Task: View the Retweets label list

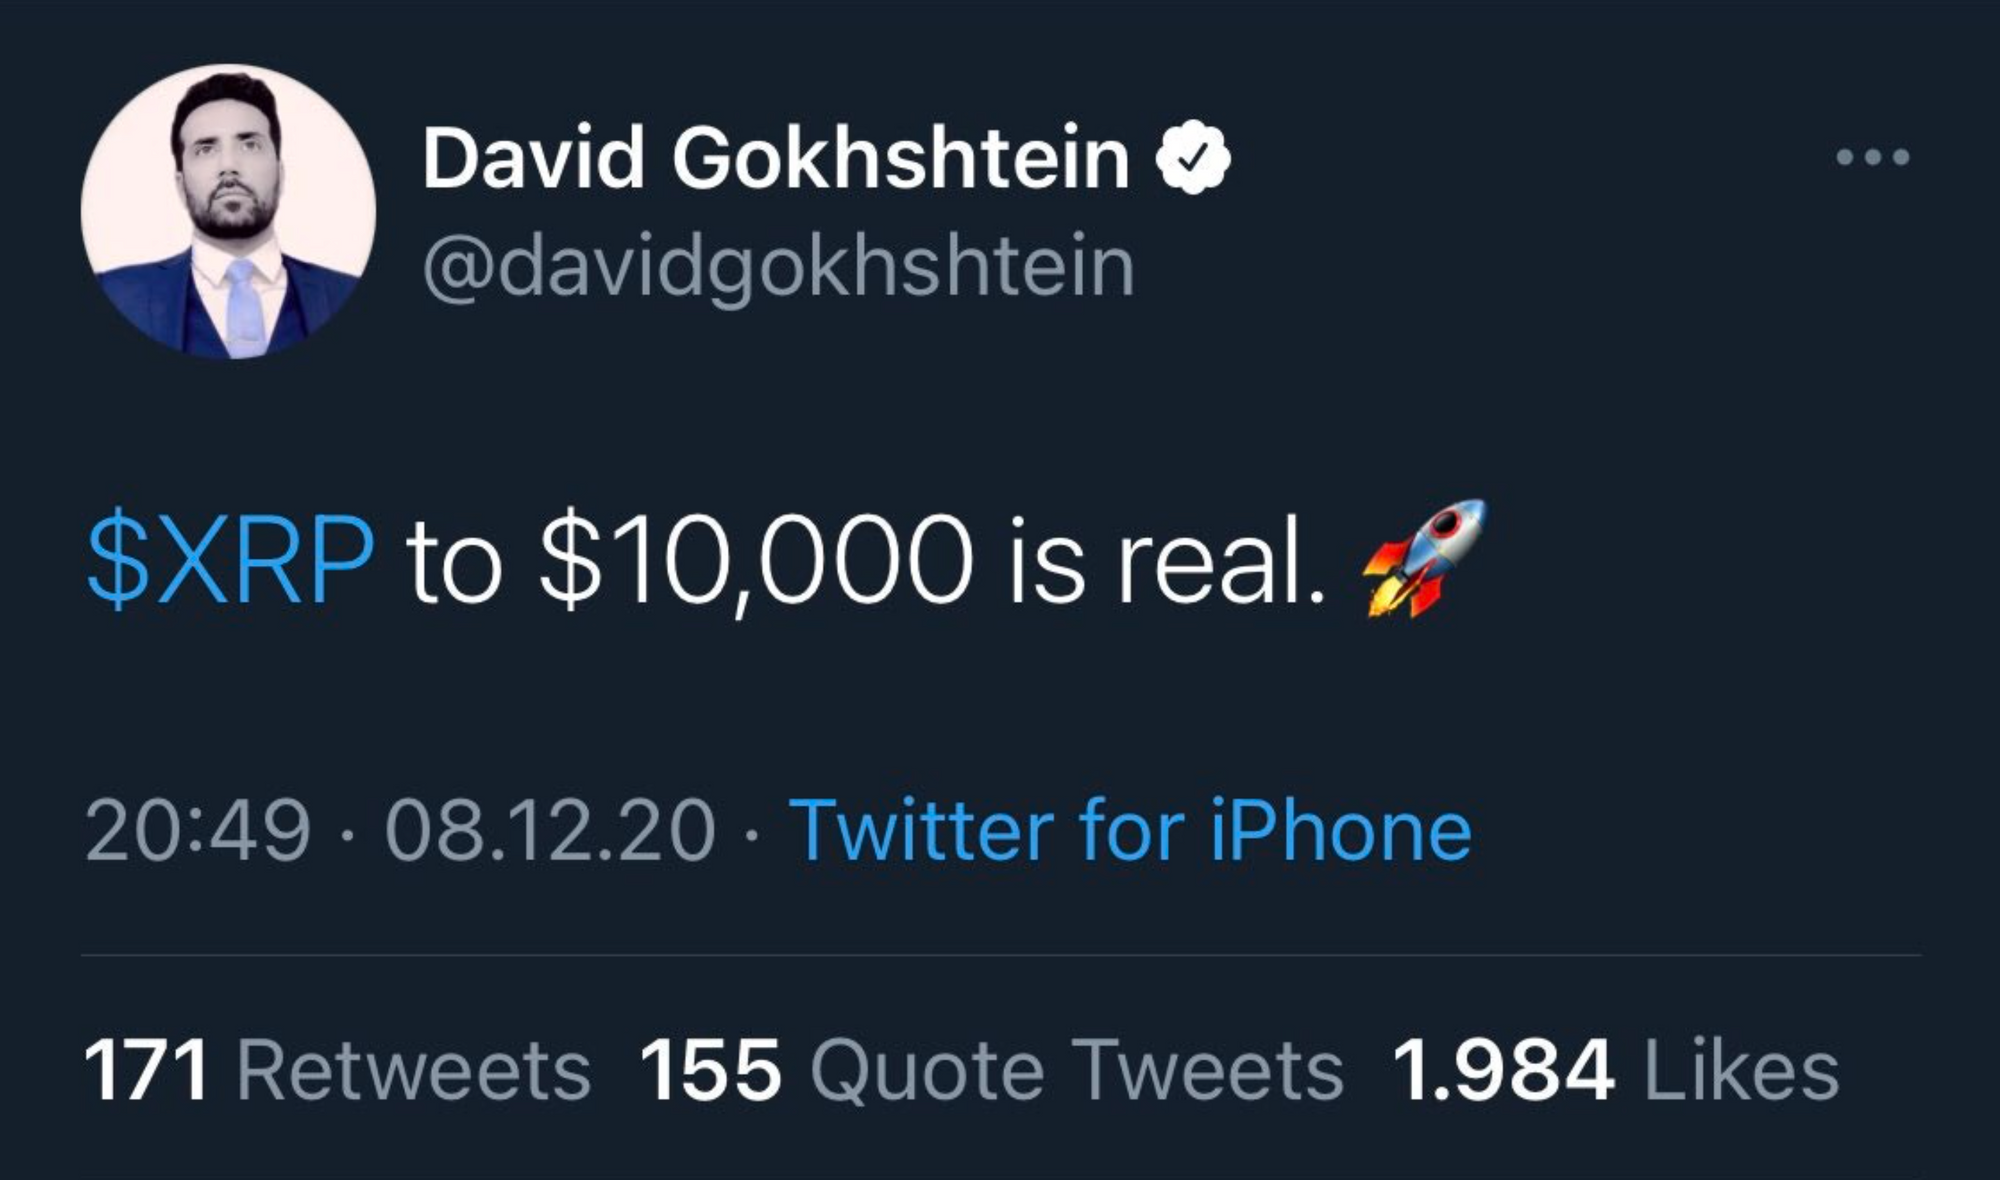Action: 413,1072
